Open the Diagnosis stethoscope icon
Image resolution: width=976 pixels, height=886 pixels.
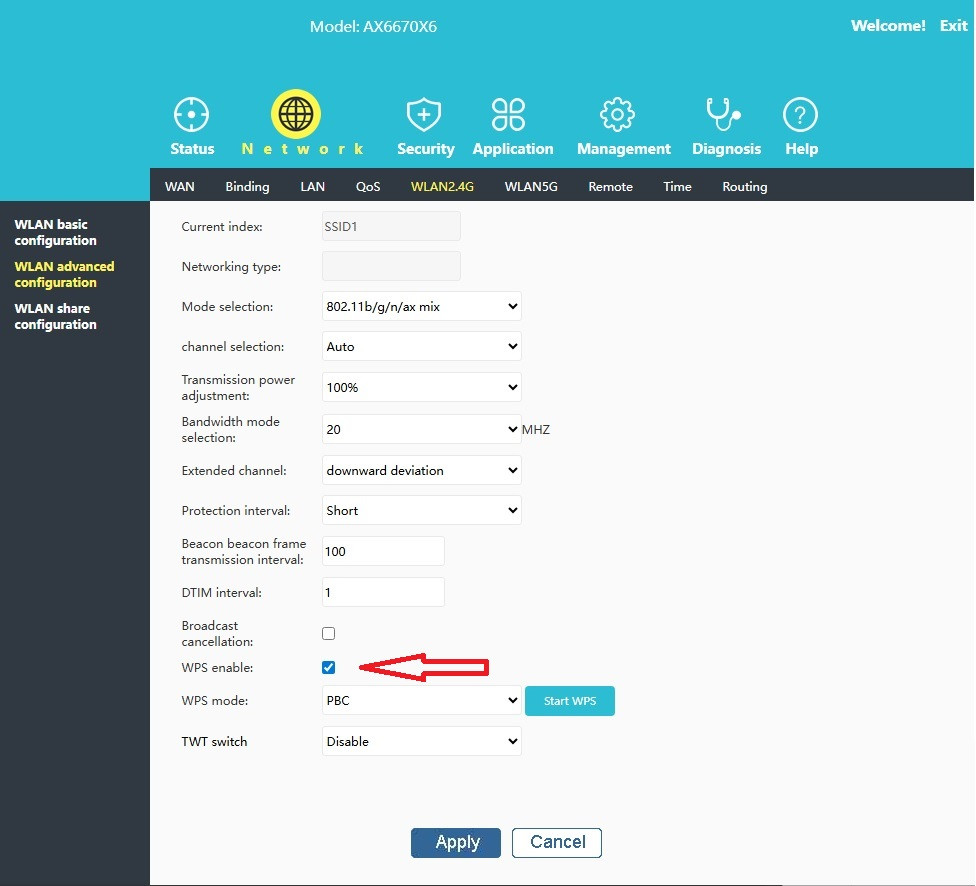pyautogui.click(x=722, y=115)
